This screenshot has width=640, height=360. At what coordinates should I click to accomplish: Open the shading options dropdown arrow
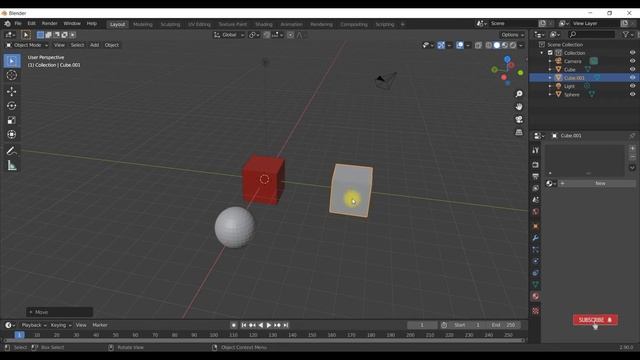(521, 45)
